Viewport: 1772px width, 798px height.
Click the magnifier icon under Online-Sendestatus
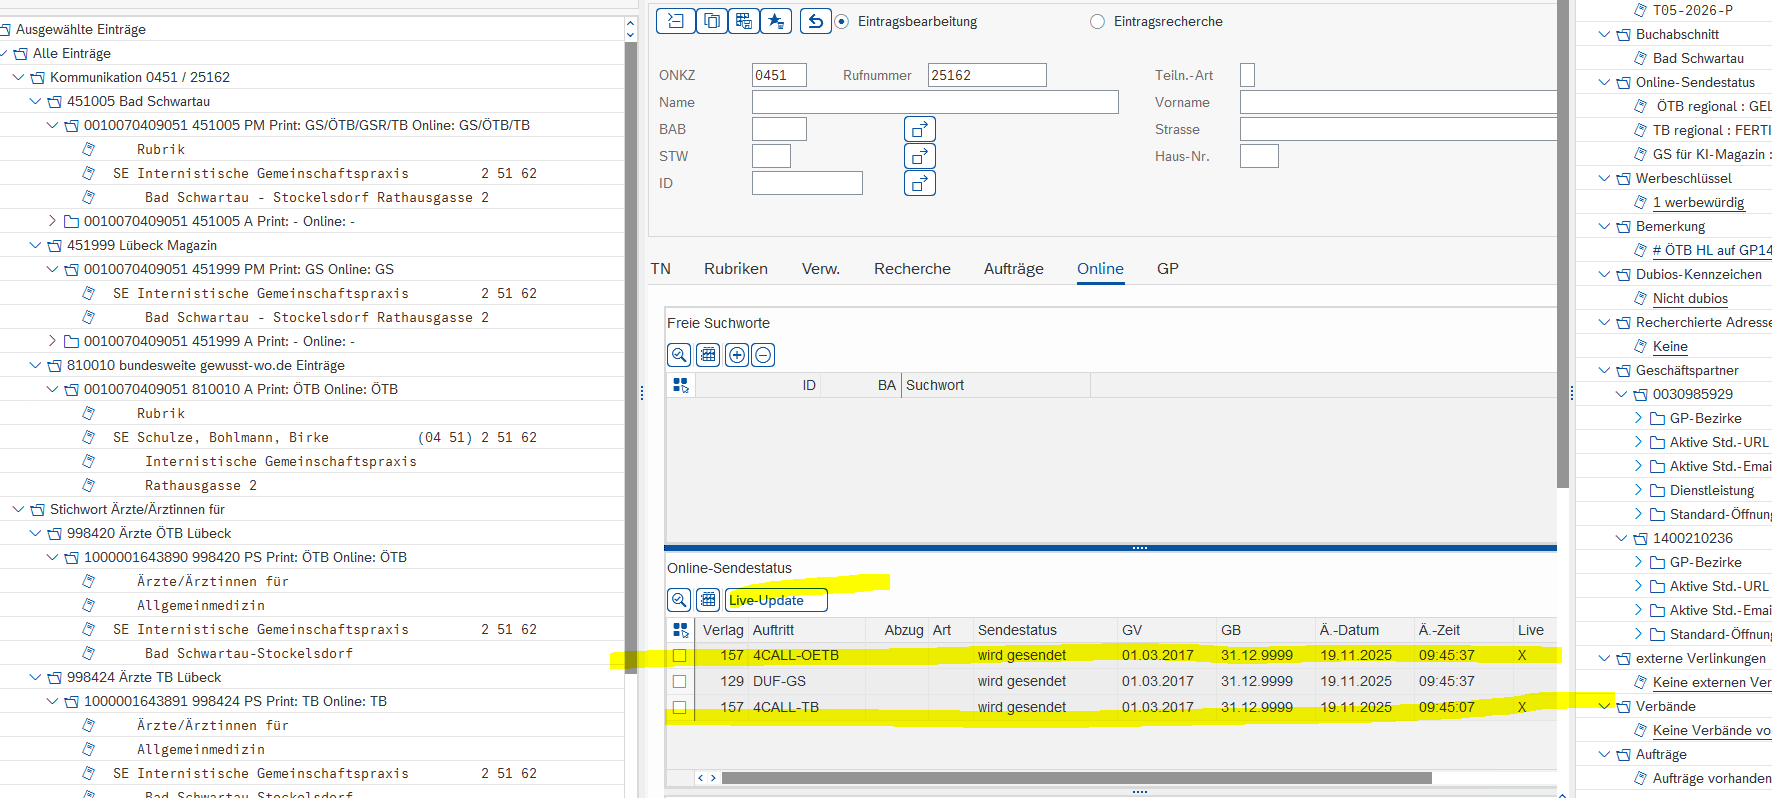click(679, 600)
